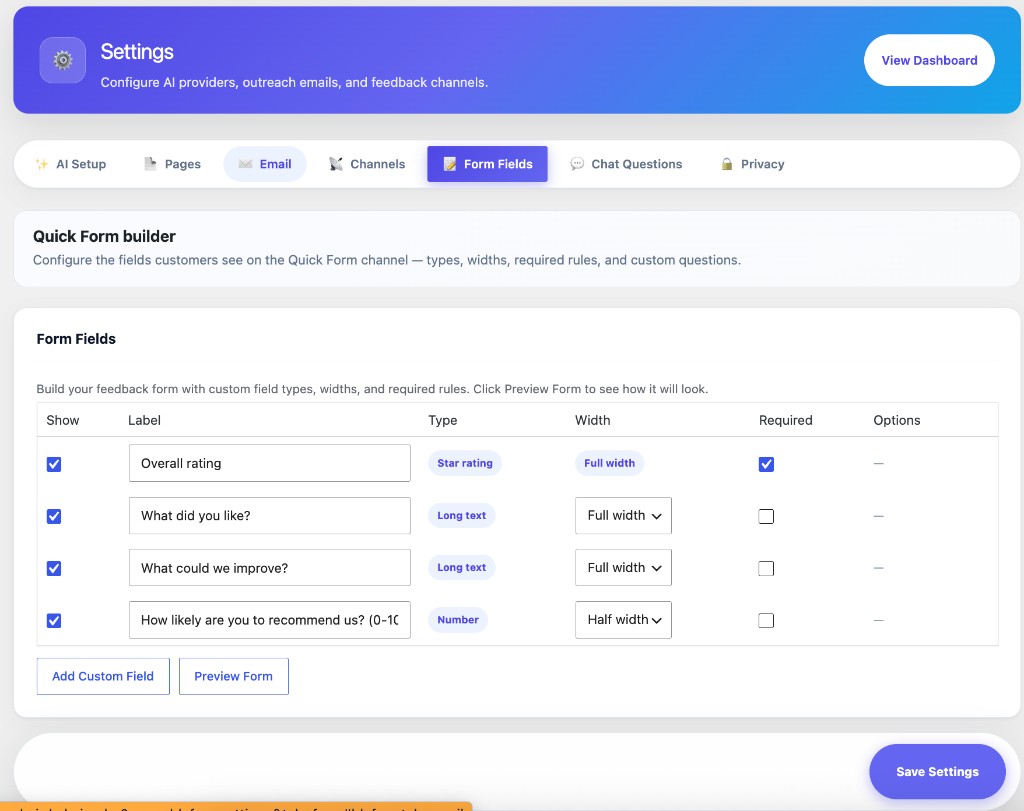Uncheck Show for Overall rating field
This screenshot has height=811, width=1024.
click(54, 464)
